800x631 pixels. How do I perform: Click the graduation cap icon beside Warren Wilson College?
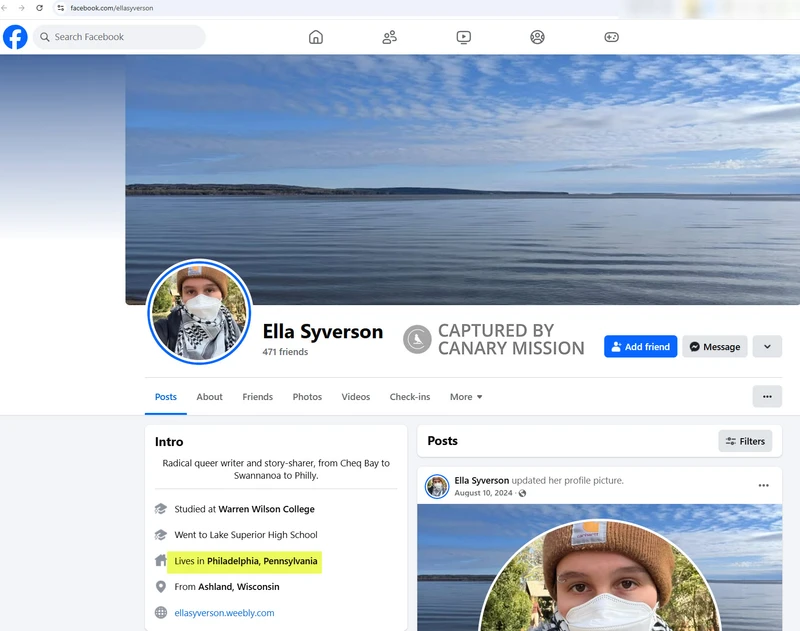coord(161,509)
